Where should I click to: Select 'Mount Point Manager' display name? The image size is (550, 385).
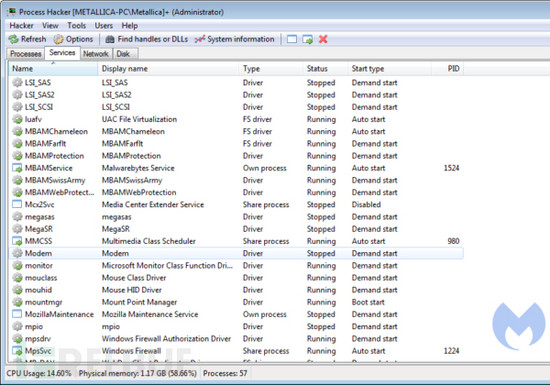click(140, 302)
